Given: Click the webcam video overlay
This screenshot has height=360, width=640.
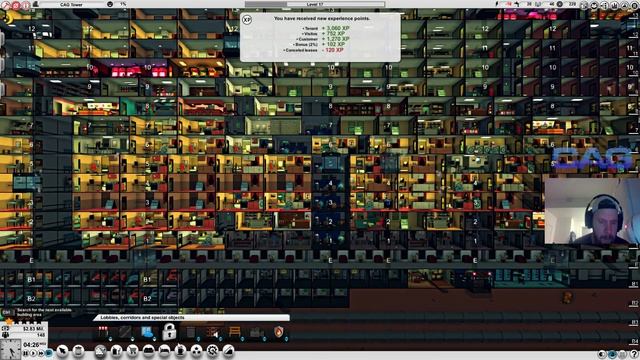Looking at the screenshot, I should [x=592, y=211].
